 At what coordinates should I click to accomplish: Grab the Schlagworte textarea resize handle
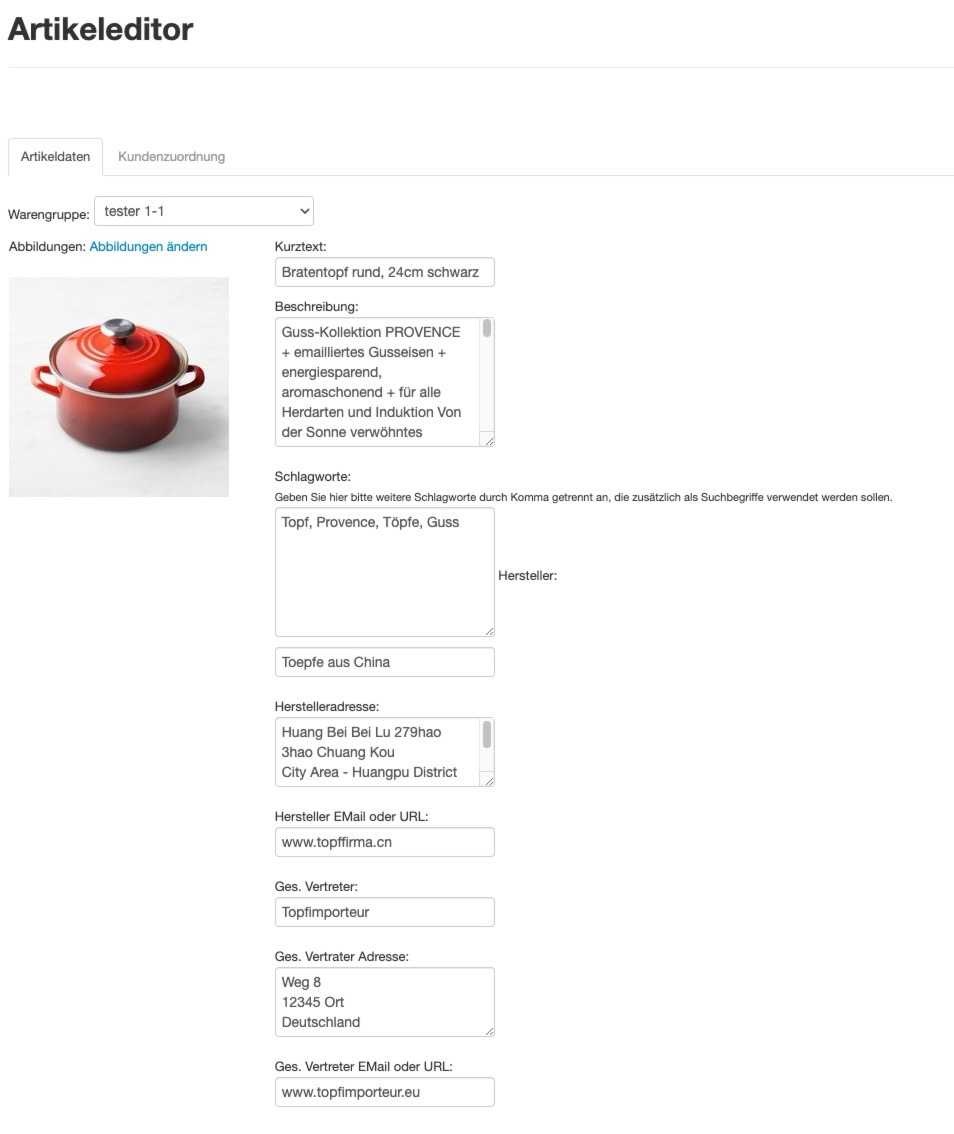489,631
